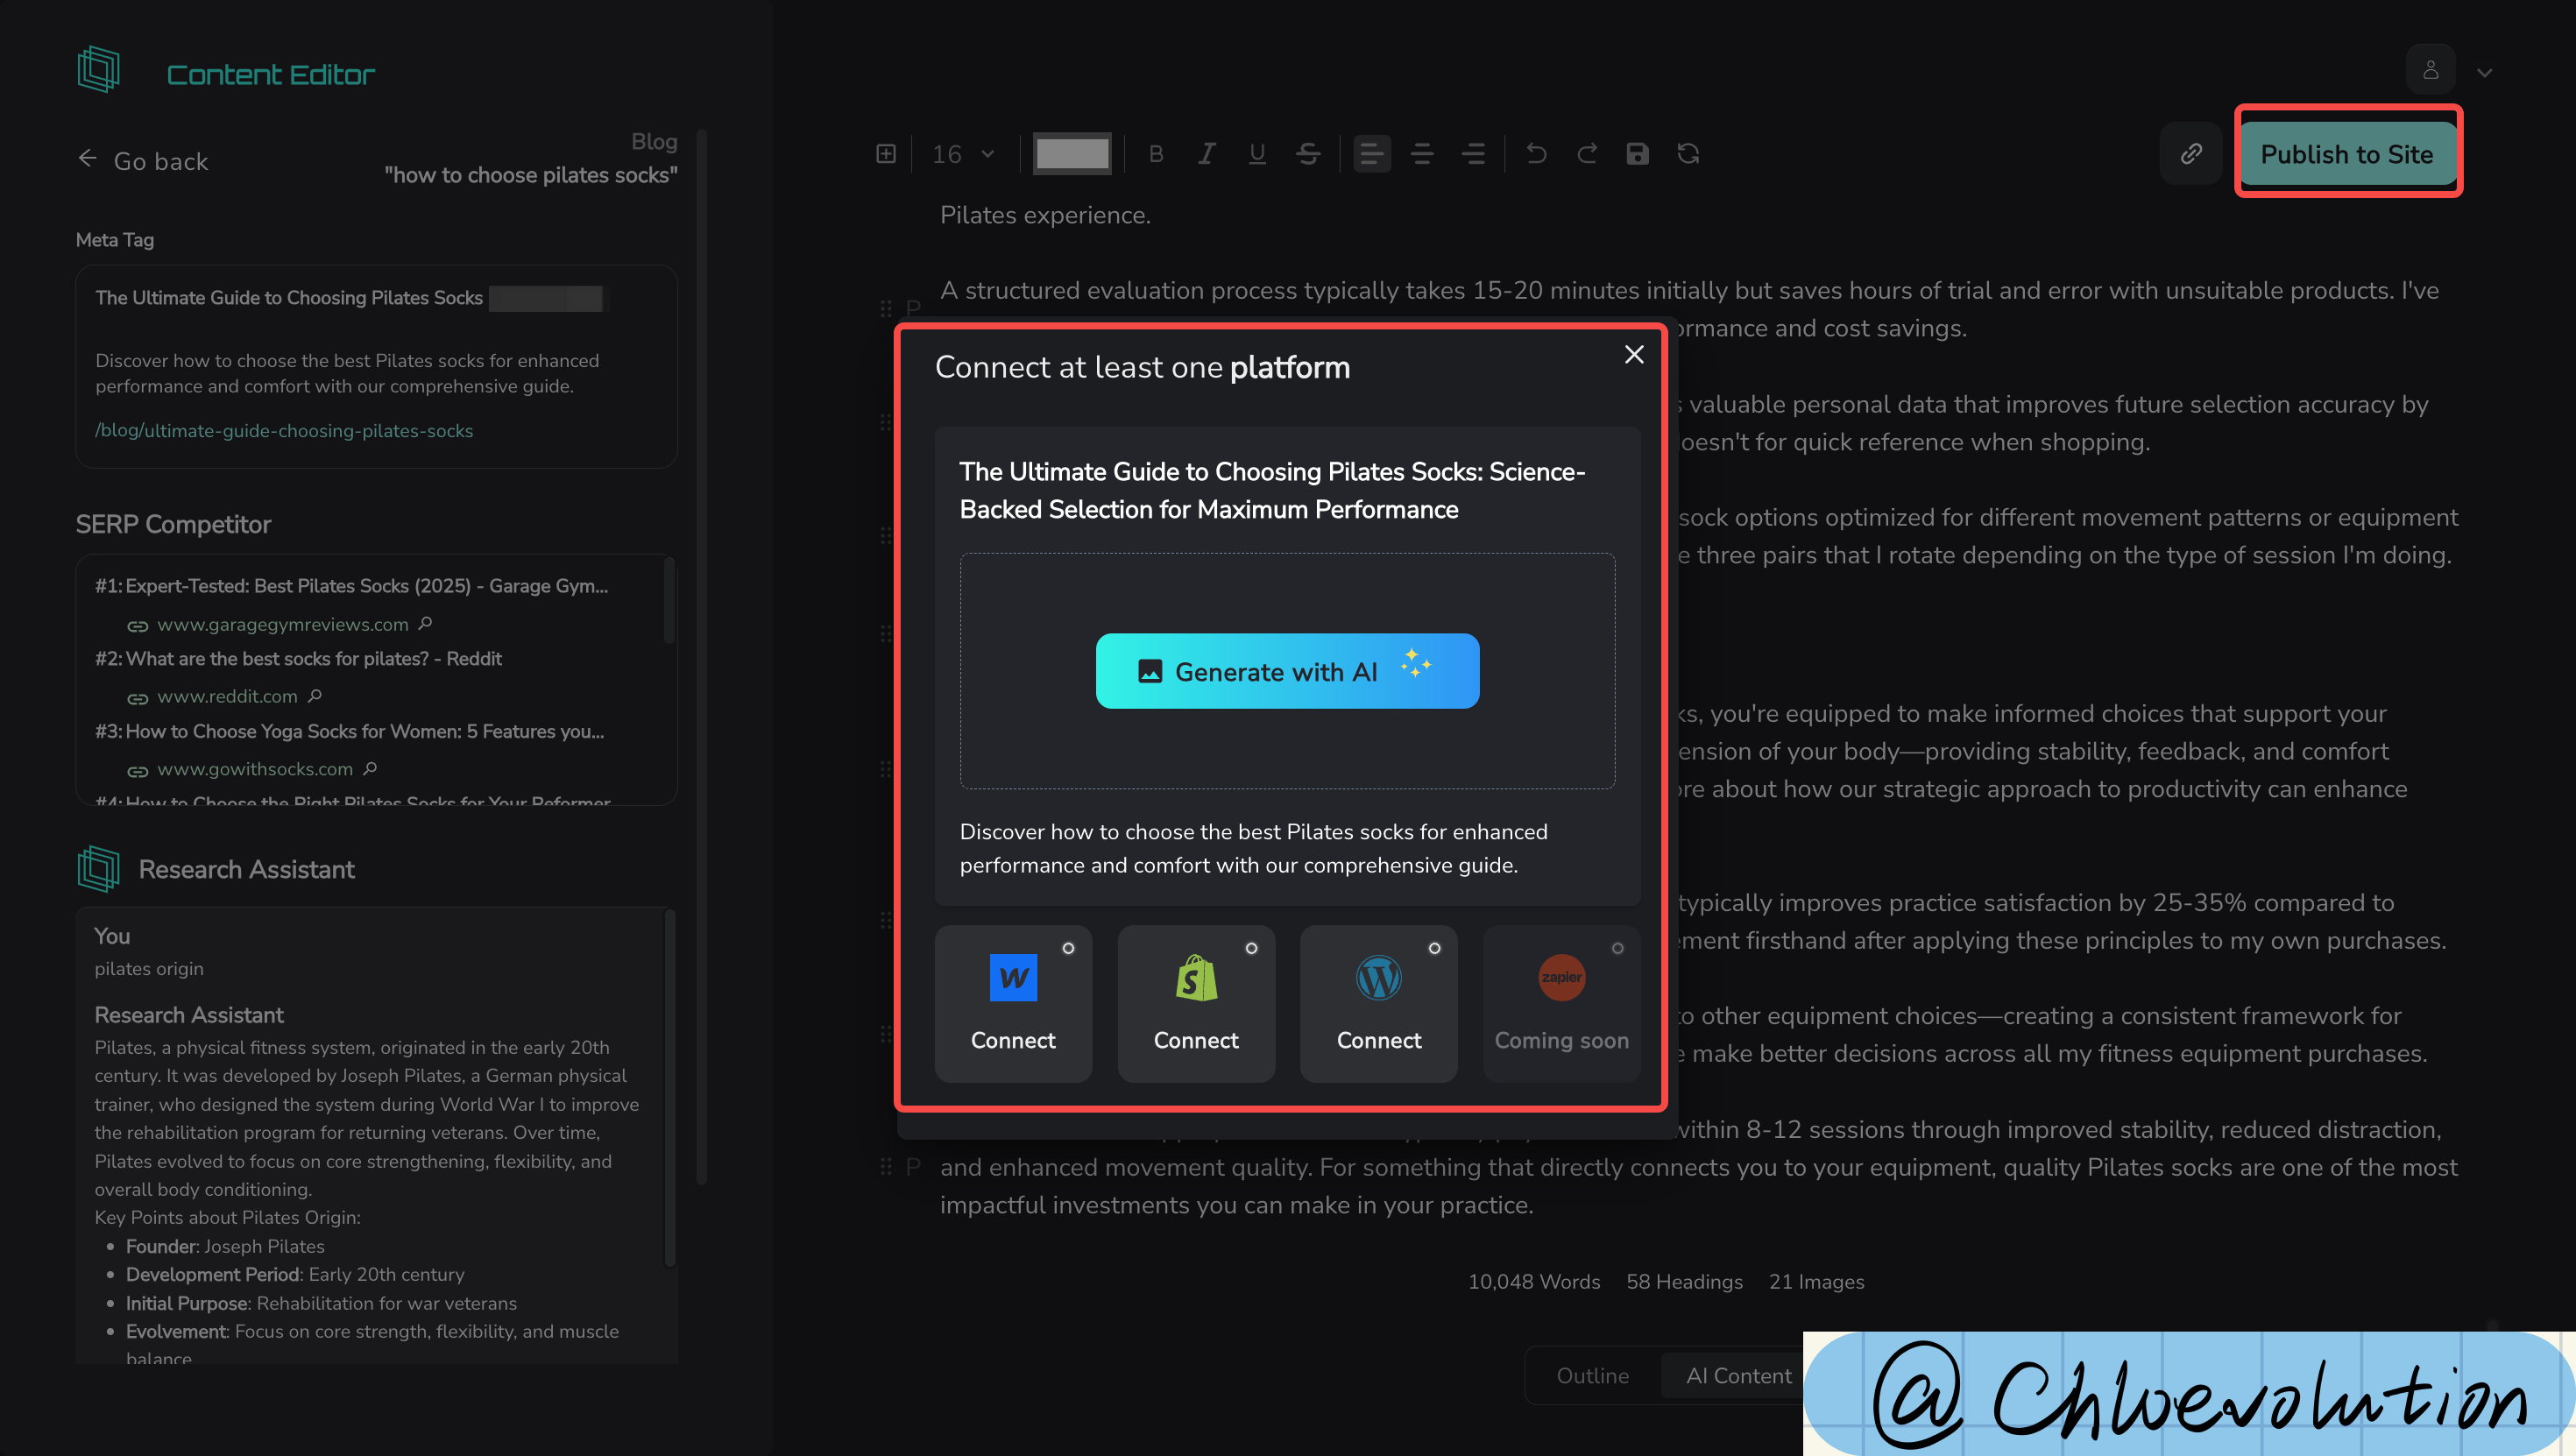Image resolution: width=2576 pixels, height=1456 pixels.
Task: Click the left sidebar panel scrollbar
Action: click(x=702, y=655)
